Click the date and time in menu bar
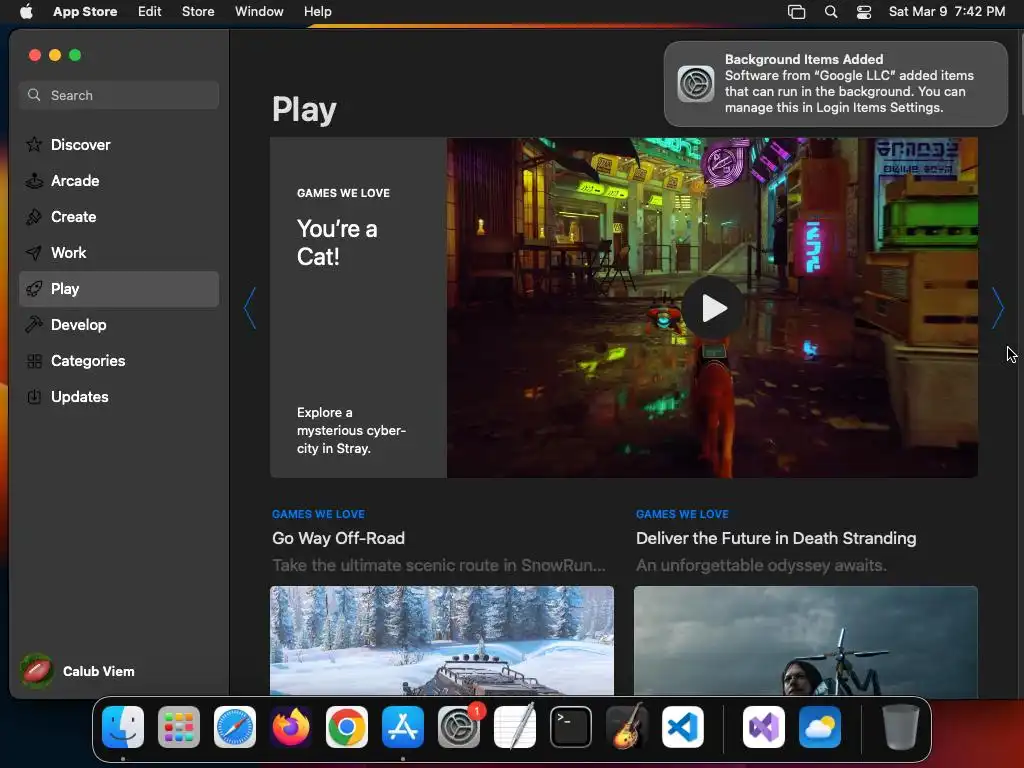This screenshot has width=1024, height=768. click(946, 11)
